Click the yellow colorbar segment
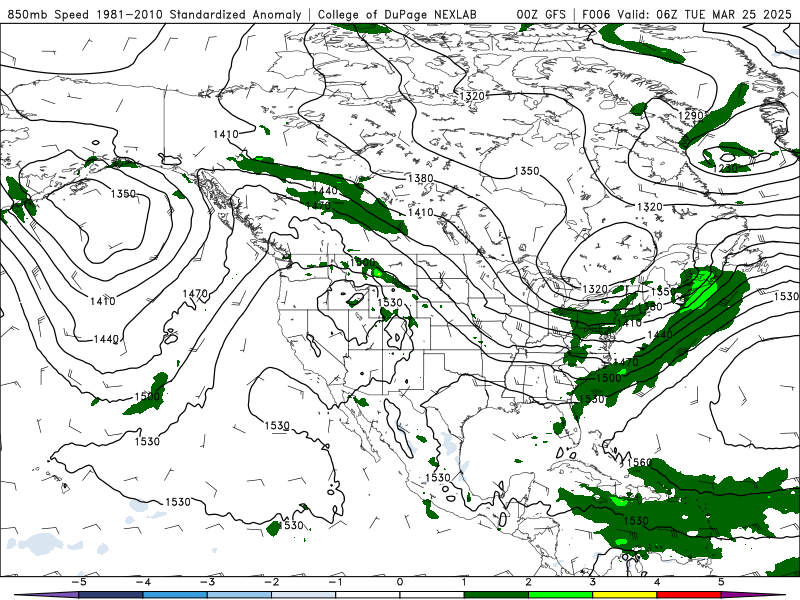This screenshot has height=600, width=800. click(x=624, y=595)
